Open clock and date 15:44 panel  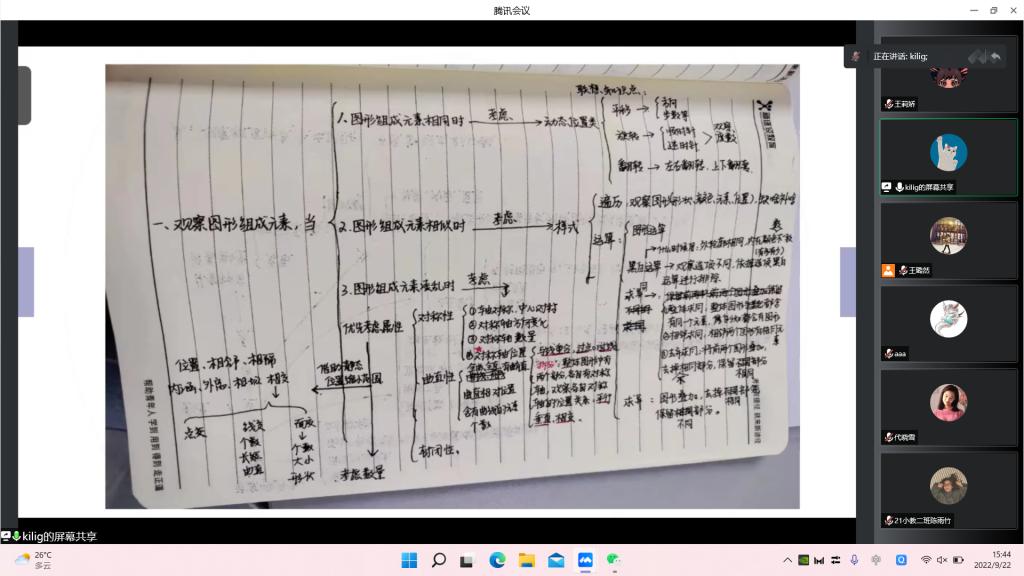(x=1000, y=560)
